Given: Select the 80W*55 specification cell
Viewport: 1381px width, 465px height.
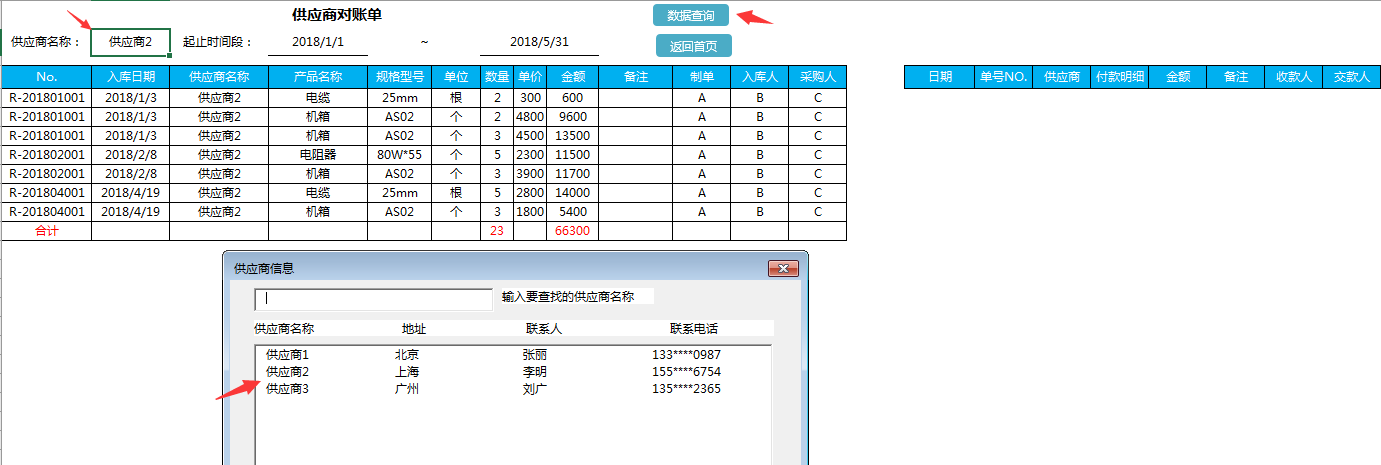Looking at the screenshot, I should pos(400,155).
